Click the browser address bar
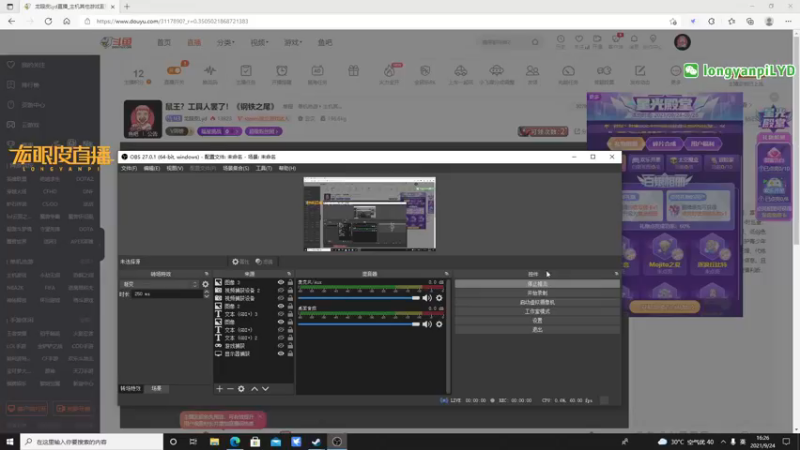The image size is (800, 450). (x=375, y=21)
